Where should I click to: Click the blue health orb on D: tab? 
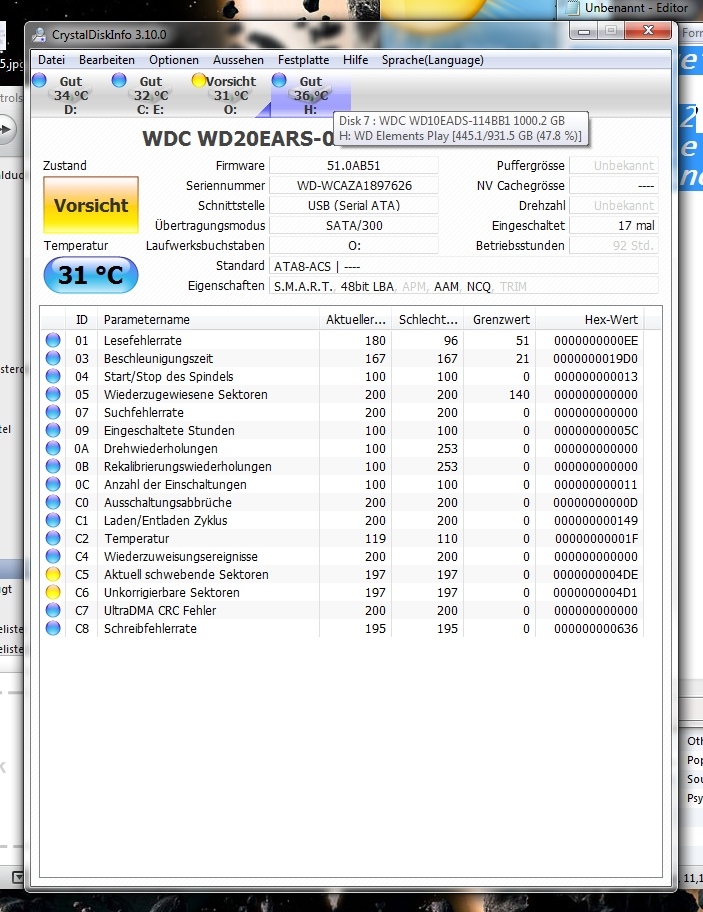coord(40,80)
